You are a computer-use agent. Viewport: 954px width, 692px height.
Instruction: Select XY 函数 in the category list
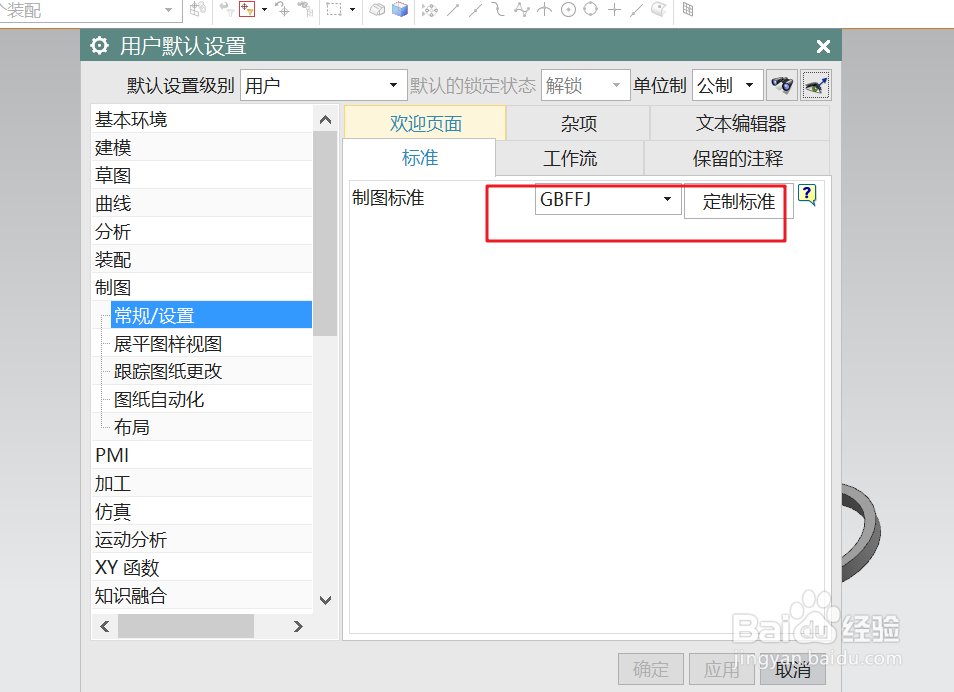202,567
